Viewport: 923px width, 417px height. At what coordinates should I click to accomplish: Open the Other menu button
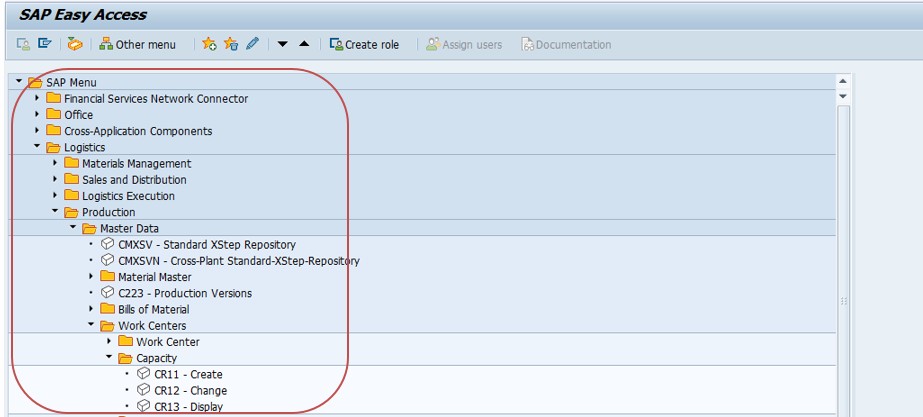pyautogui.click(x=137, y=44)
